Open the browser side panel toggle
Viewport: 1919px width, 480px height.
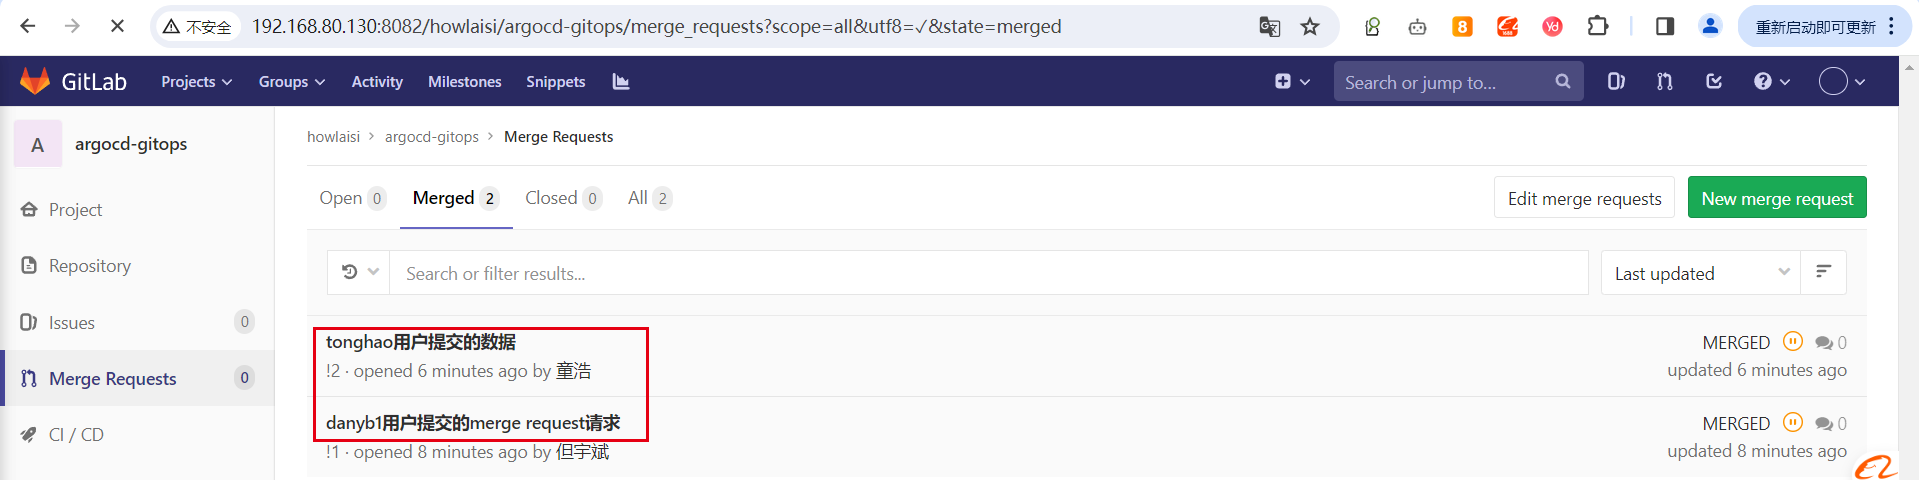tap(1665, 27)
